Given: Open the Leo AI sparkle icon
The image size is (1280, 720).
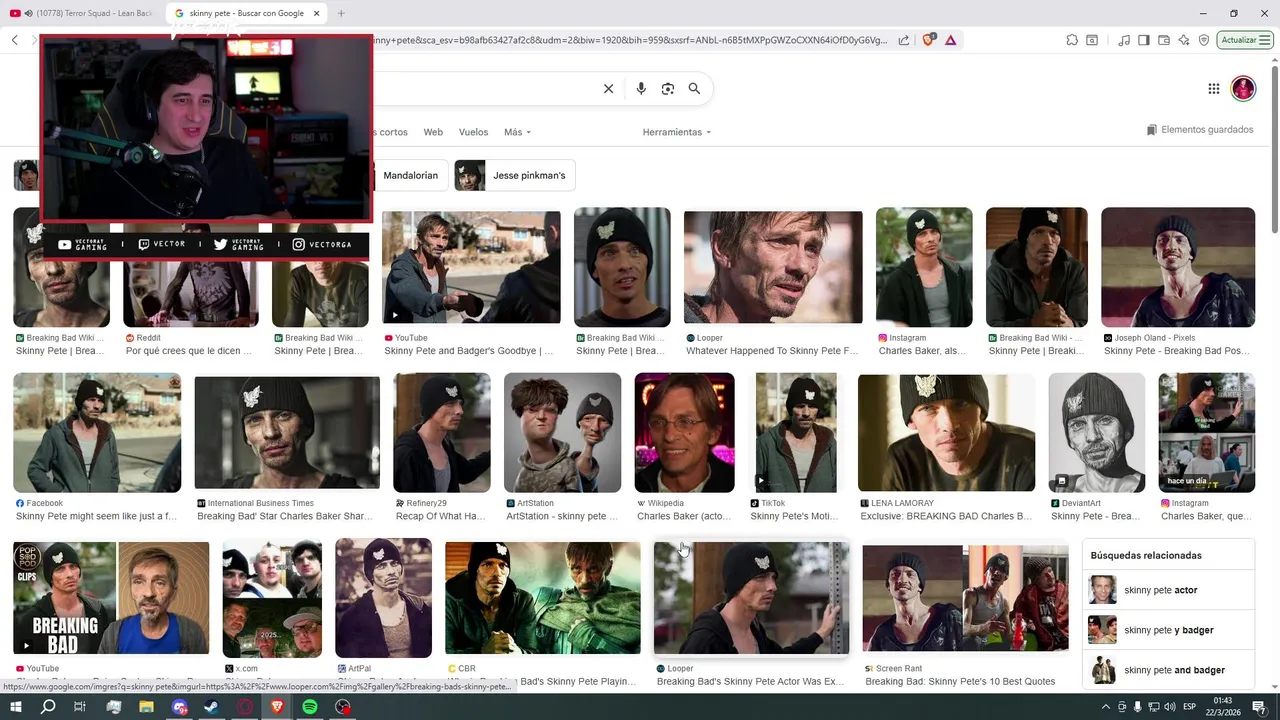Looking at the screenshot, I should pos(1184,40).
